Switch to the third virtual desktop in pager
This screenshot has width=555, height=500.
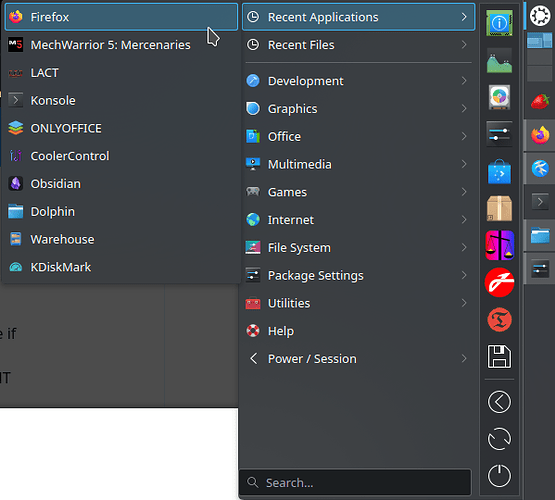point(539,74)
